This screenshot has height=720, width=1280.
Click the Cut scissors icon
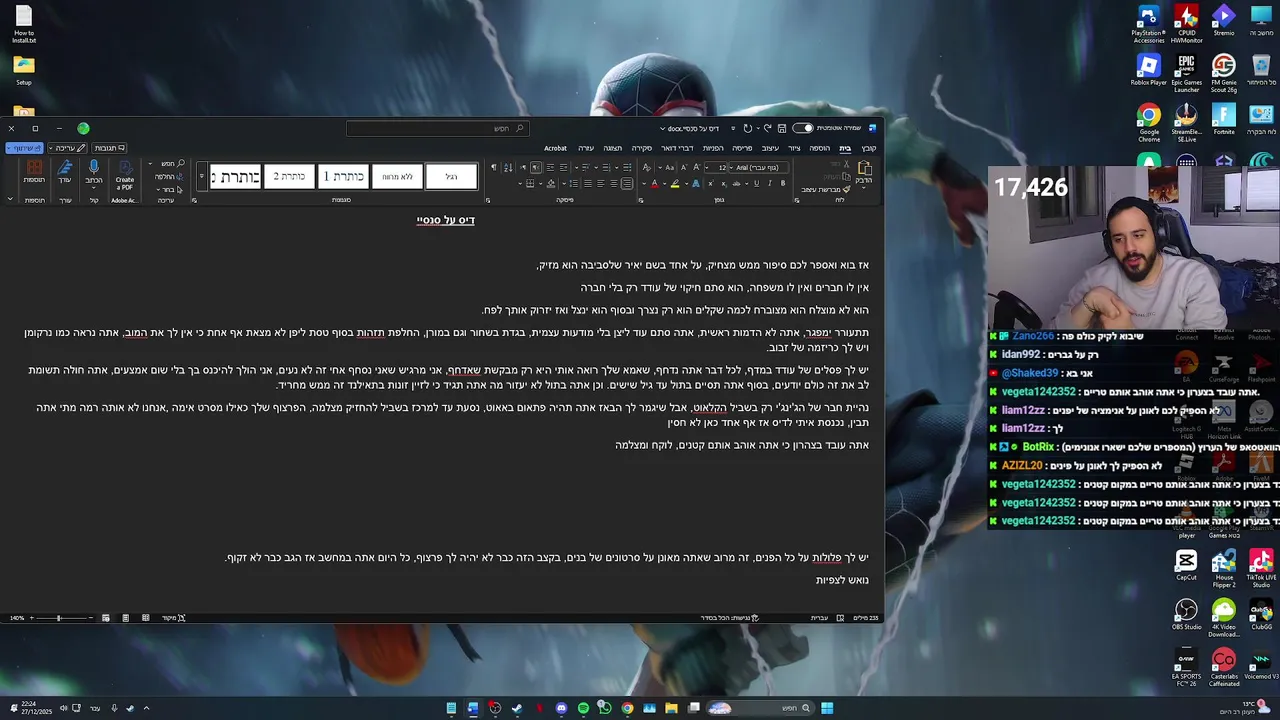pos(846,165)
